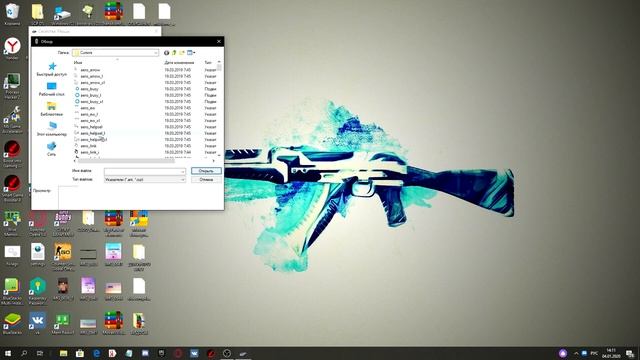Select the aero_link_l cursor file

(x=89, y=152)
